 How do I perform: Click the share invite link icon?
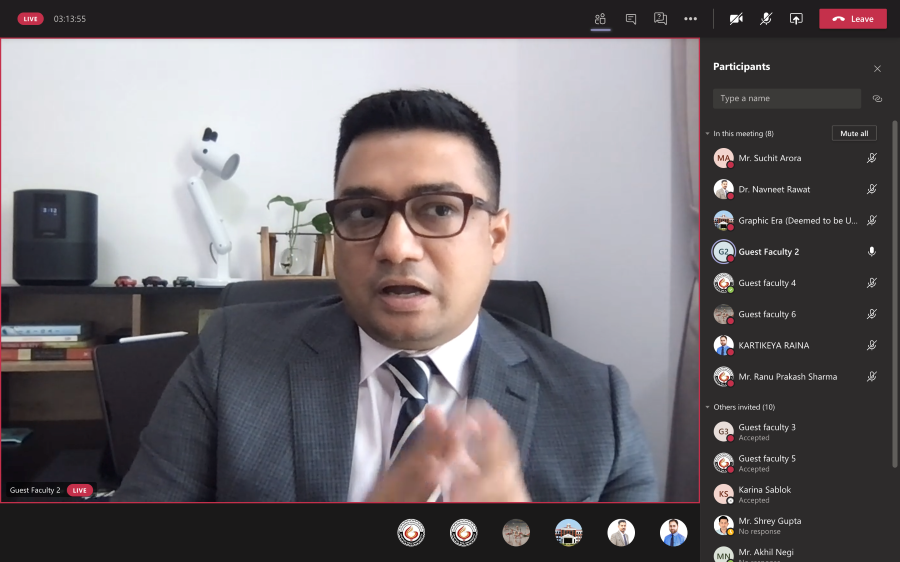click(877, 99)
